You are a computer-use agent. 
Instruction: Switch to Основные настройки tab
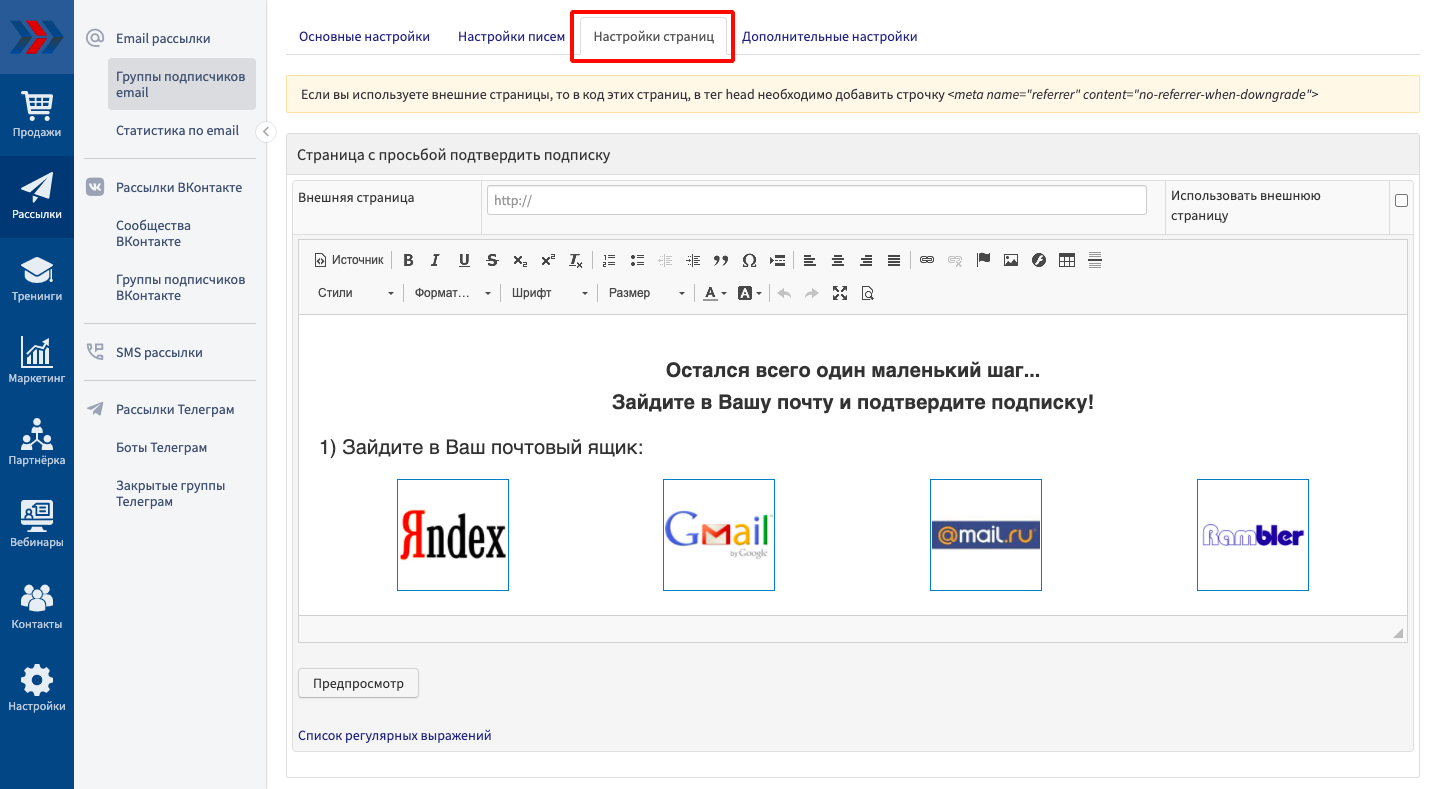tap(364, 37)
